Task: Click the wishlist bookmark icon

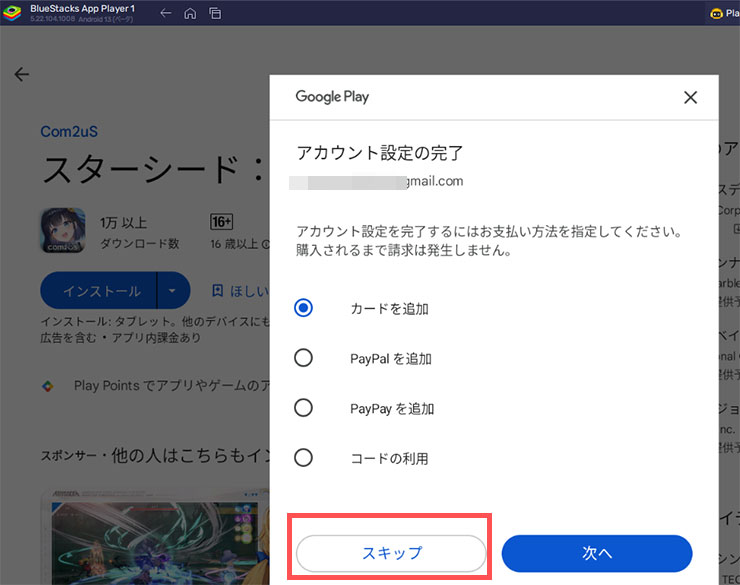Action: coord(217,291)
